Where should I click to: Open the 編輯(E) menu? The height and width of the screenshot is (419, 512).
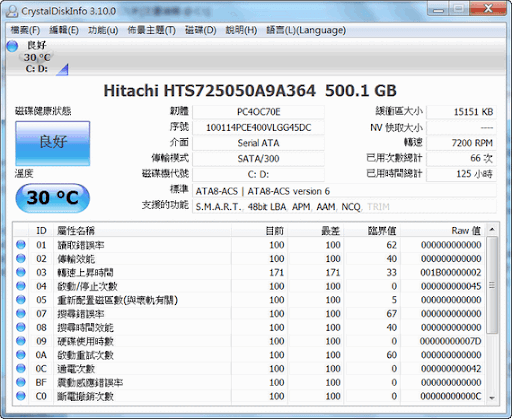click(64, 30)
